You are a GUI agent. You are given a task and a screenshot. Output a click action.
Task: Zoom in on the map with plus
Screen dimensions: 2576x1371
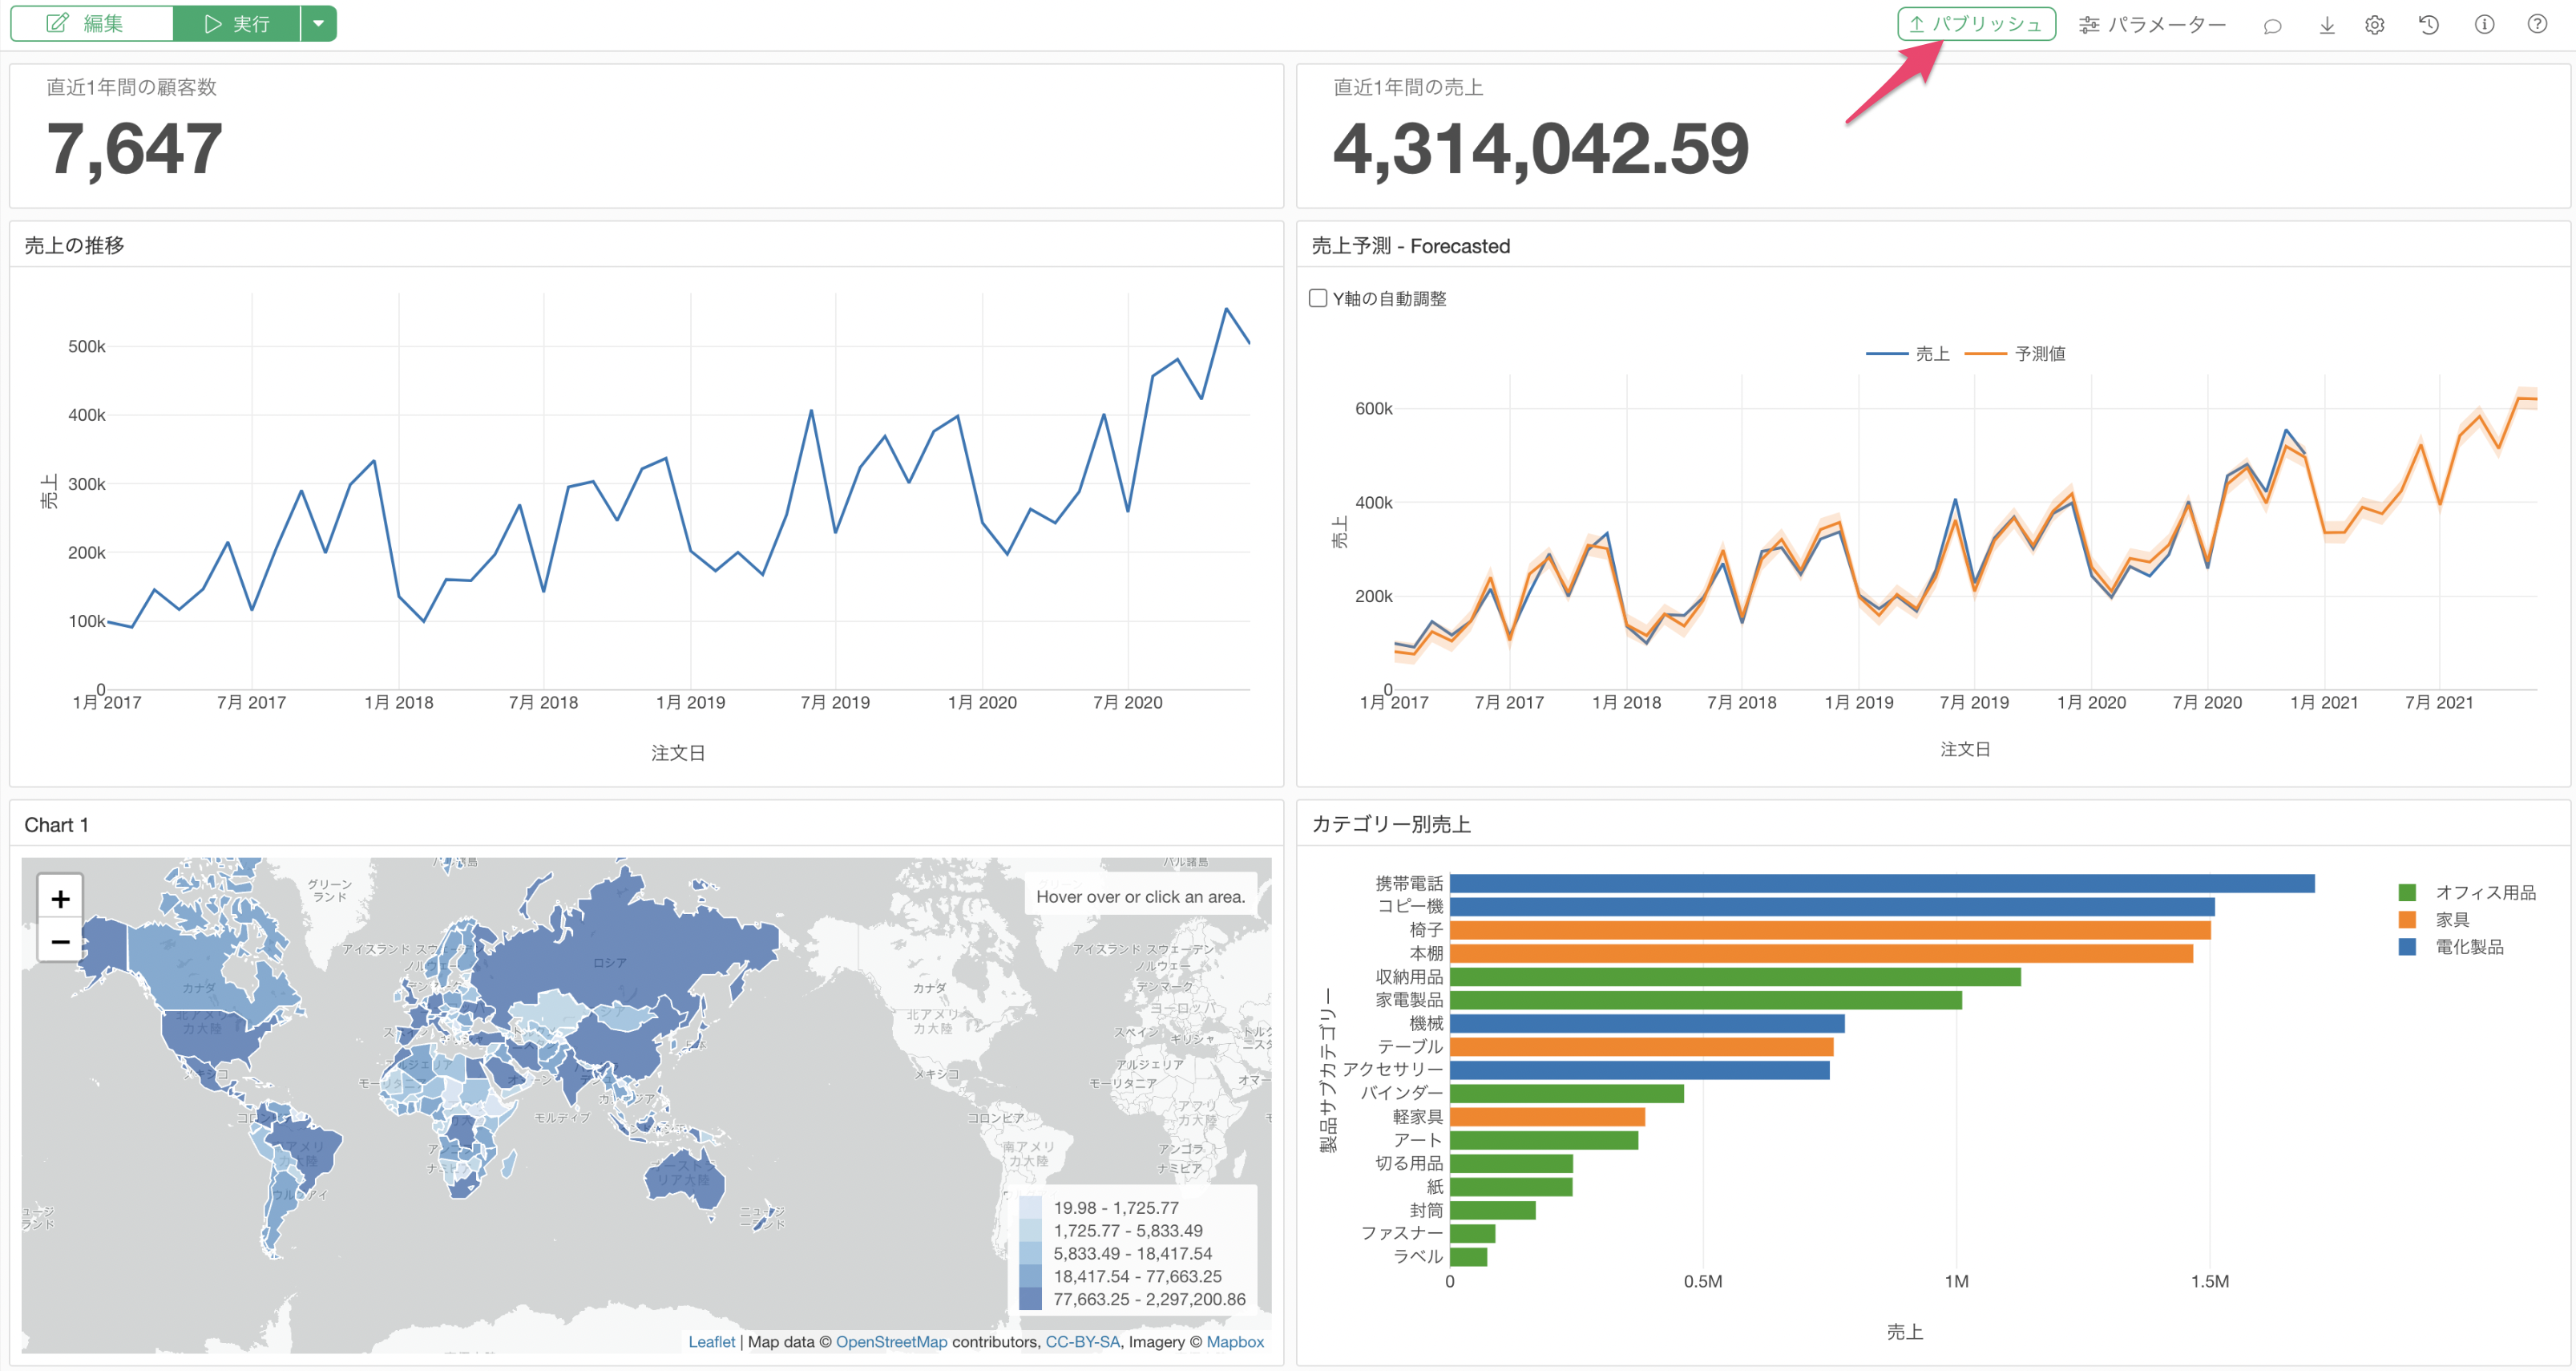(60, 898)
